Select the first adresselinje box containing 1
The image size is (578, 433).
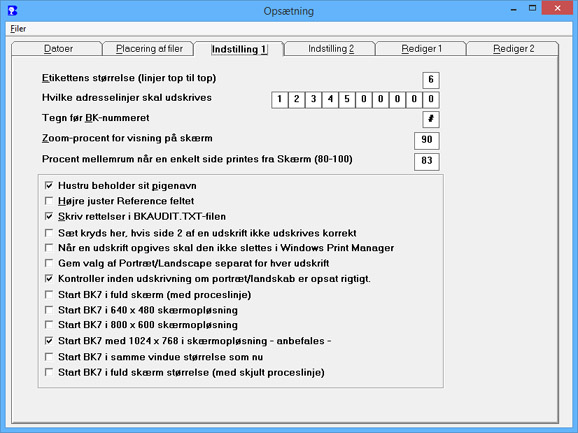[279, 99]
